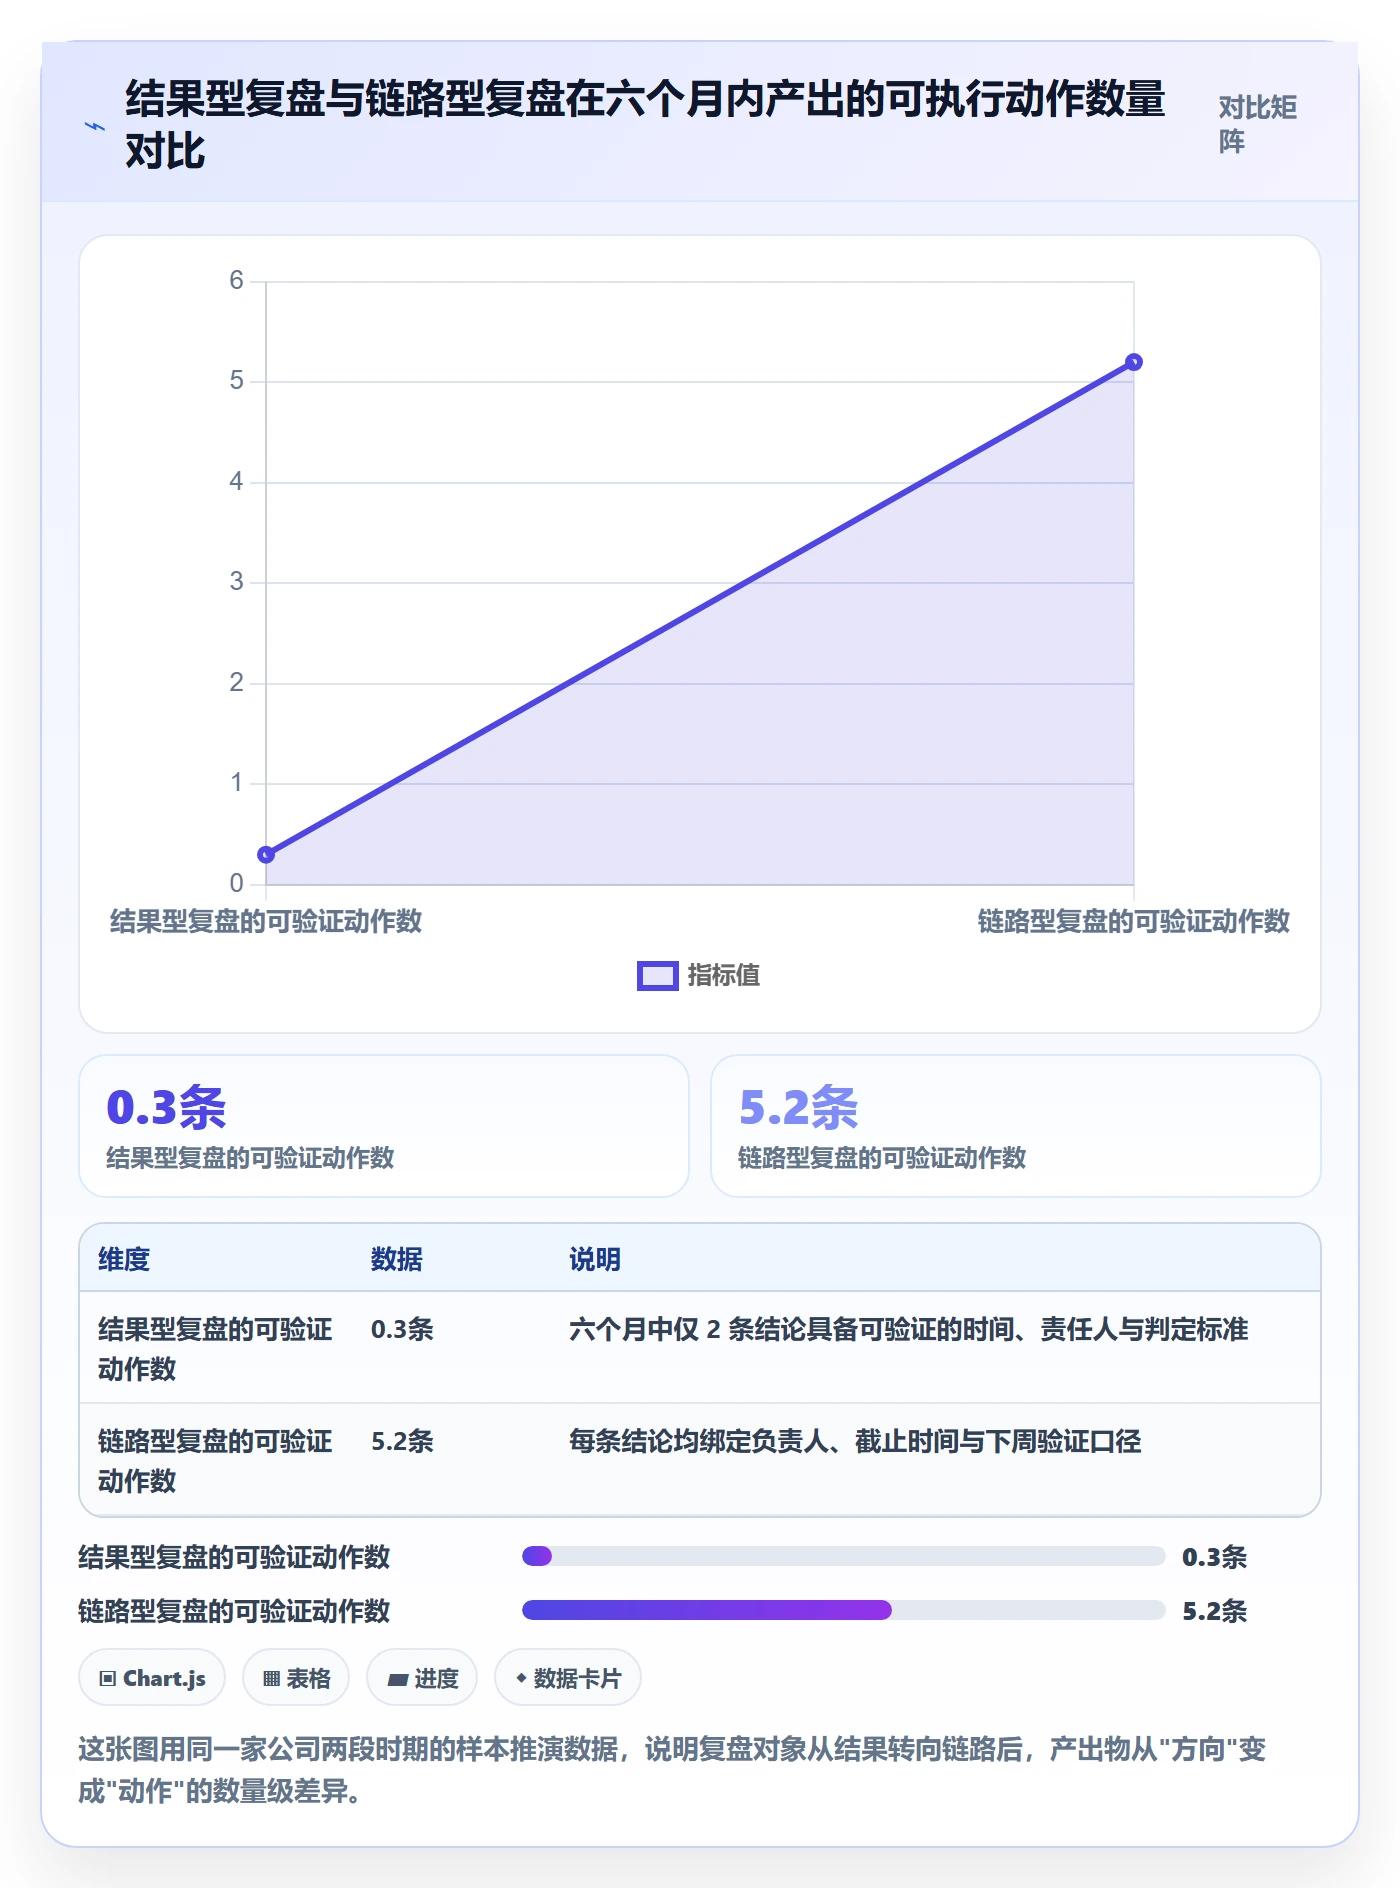The width and height of the screenshot is (1400, 1888).
Task: Click the 说明 column header
Action: click(x=595, y=1259)
